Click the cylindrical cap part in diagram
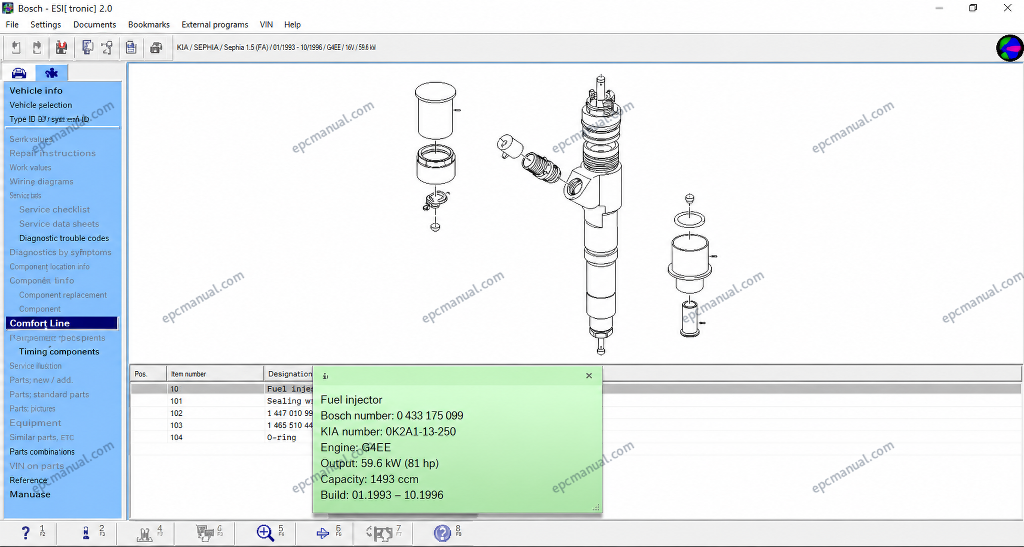Screen dimensions: 1024x547 click(x=436, y=110)
